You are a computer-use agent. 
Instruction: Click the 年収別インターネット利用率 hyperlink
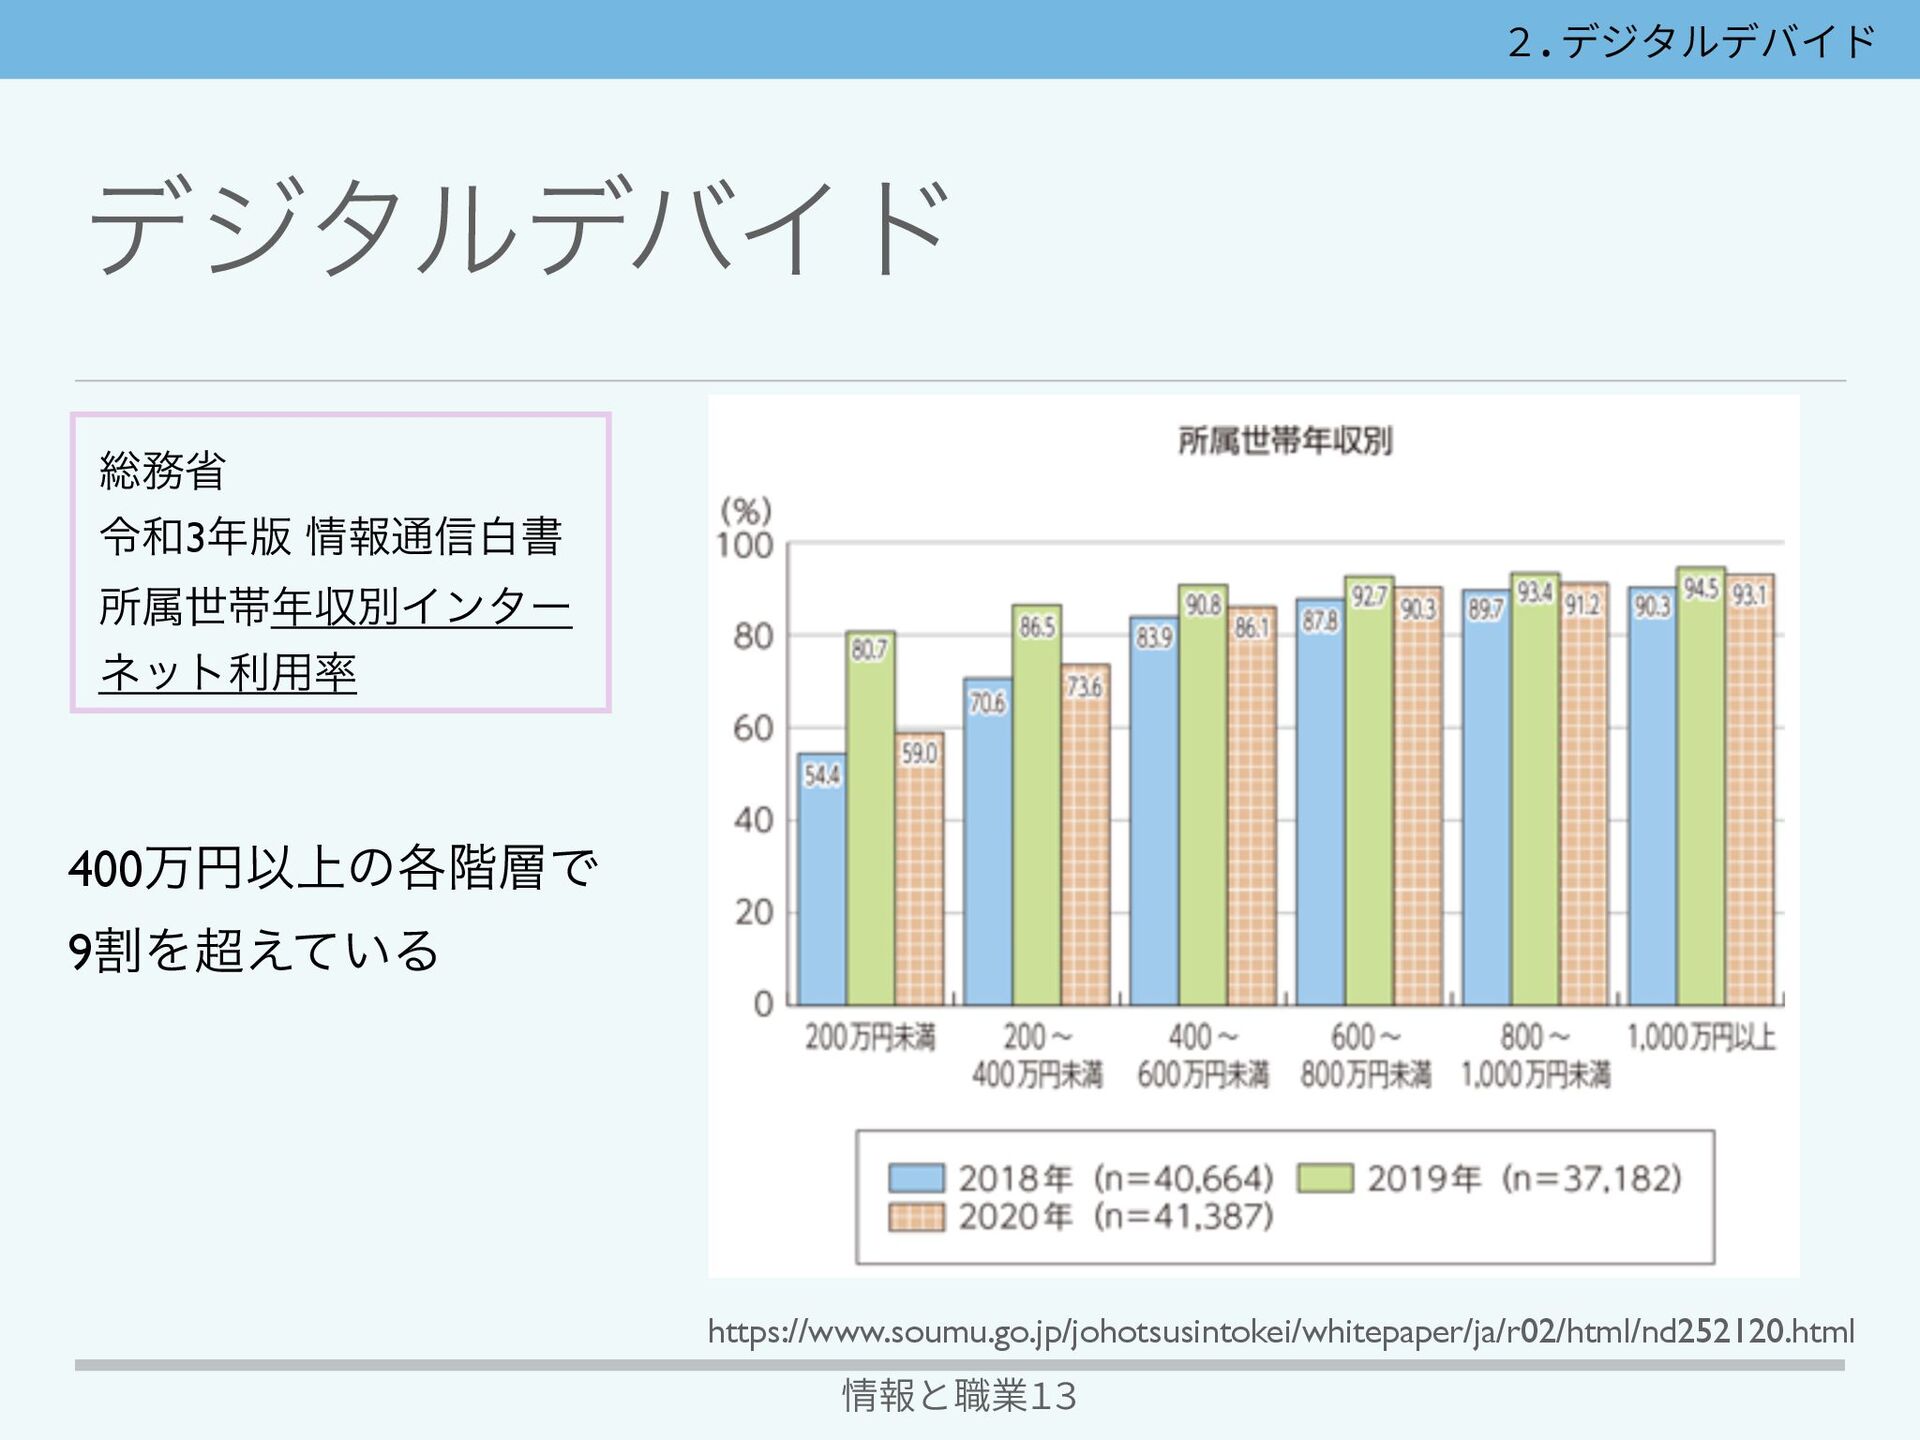pos(420,607)
